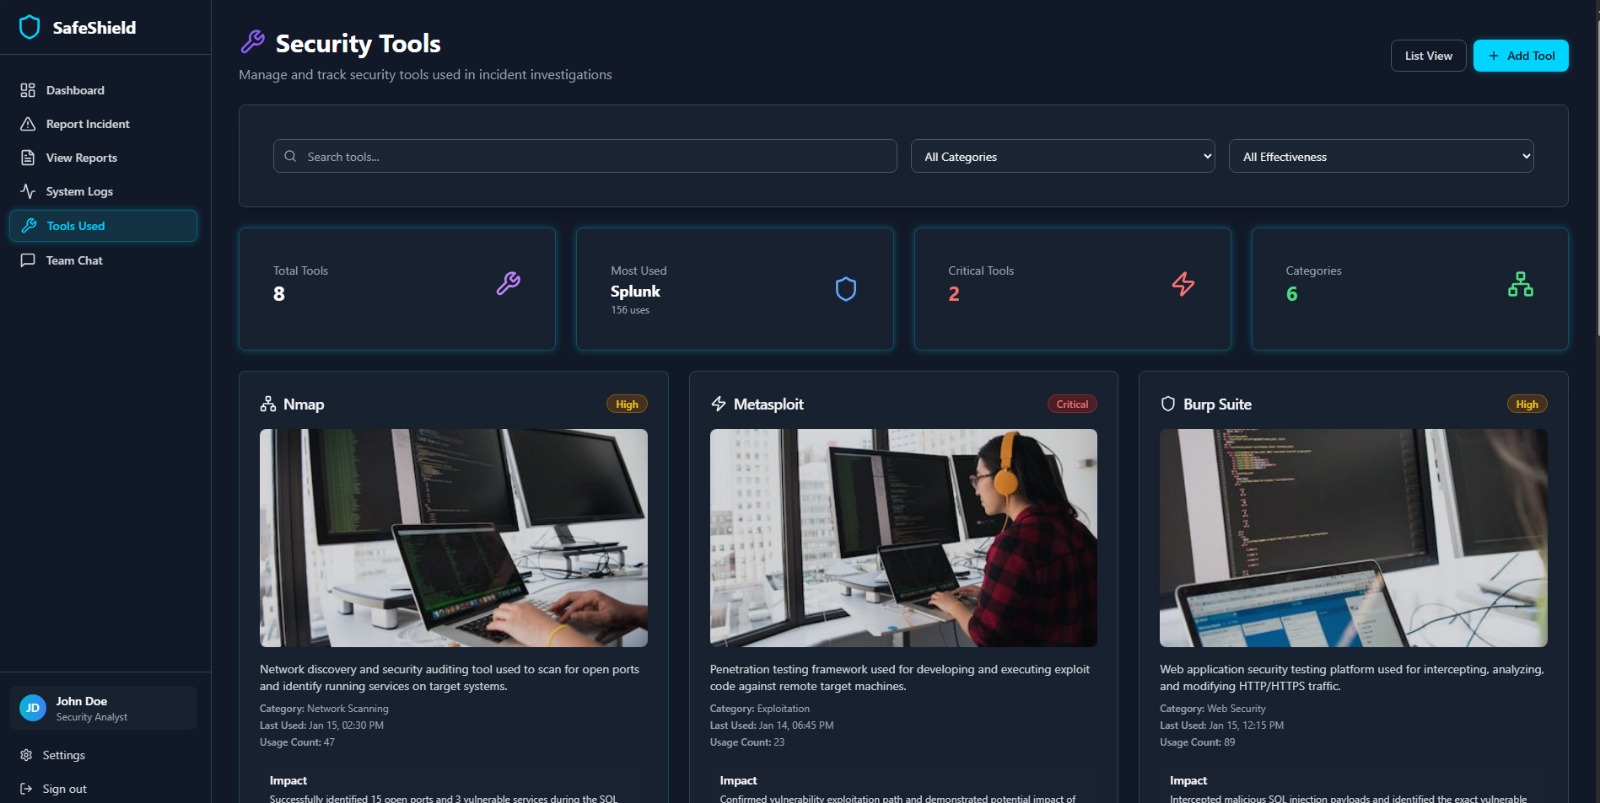
Task: Click the High badge on Nmap card
Action: [x=627, y=404]
